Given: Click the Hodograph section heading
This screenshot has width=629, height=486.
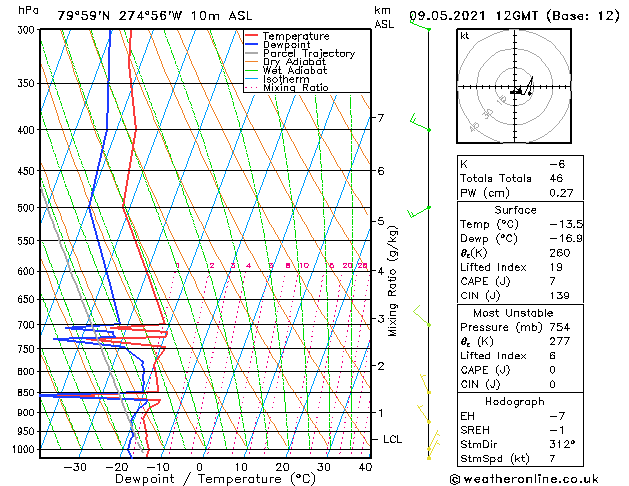Looking at the screenshot, I should (515, 401).
